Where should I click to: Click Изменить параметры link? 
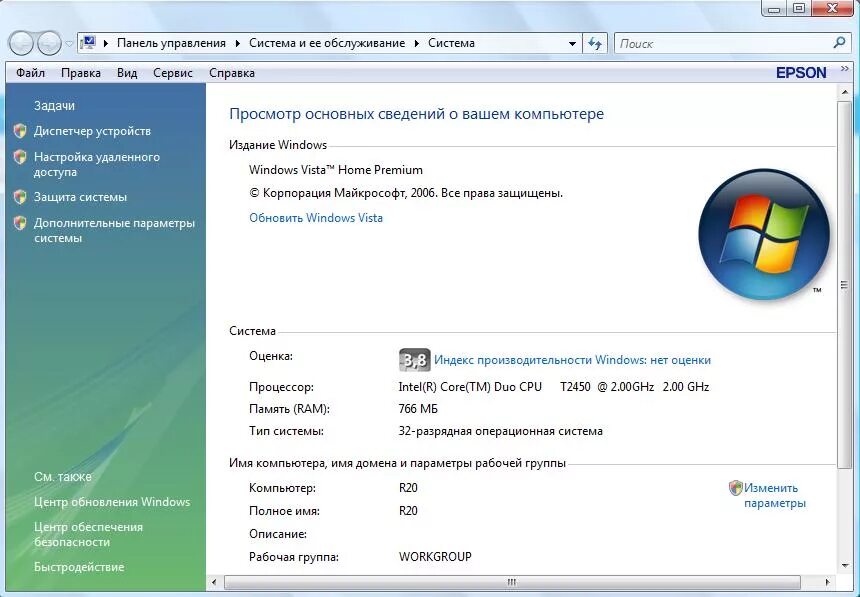pos(774,495)
